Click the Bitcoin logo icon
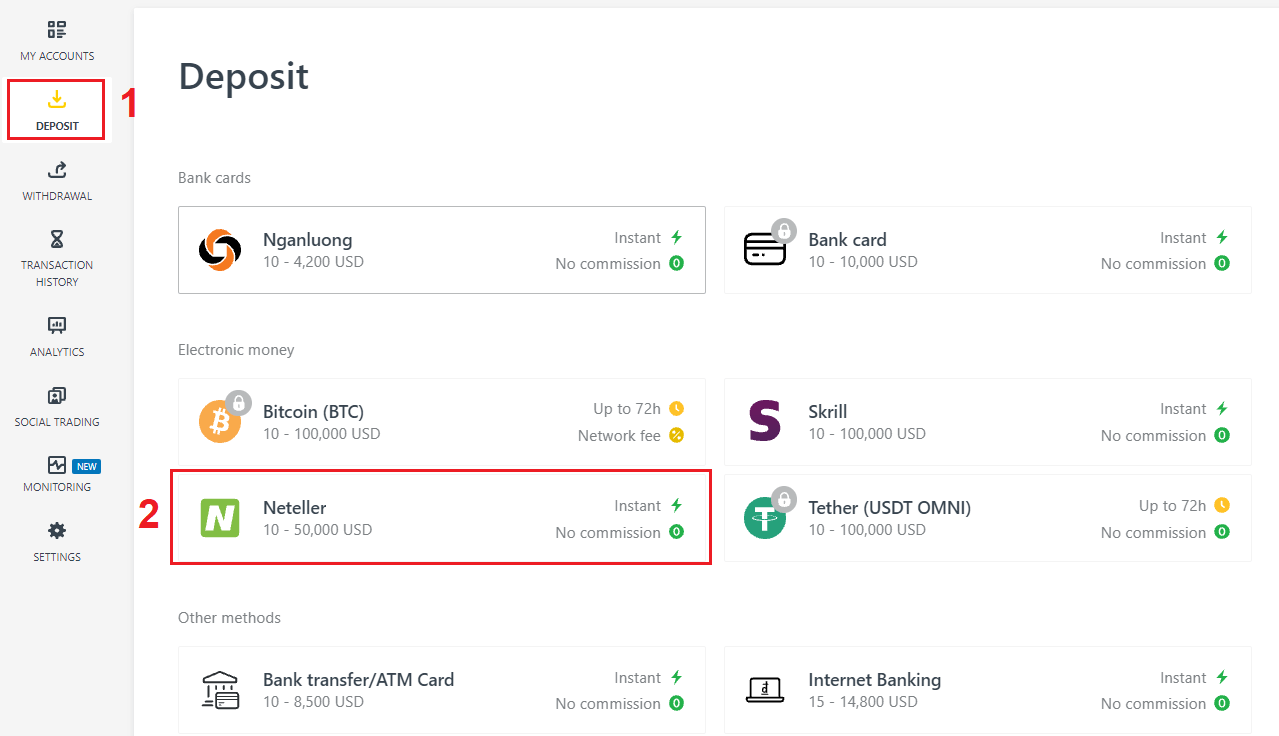The height and width of the screenshot is (736, 1279). click(220, 422)
